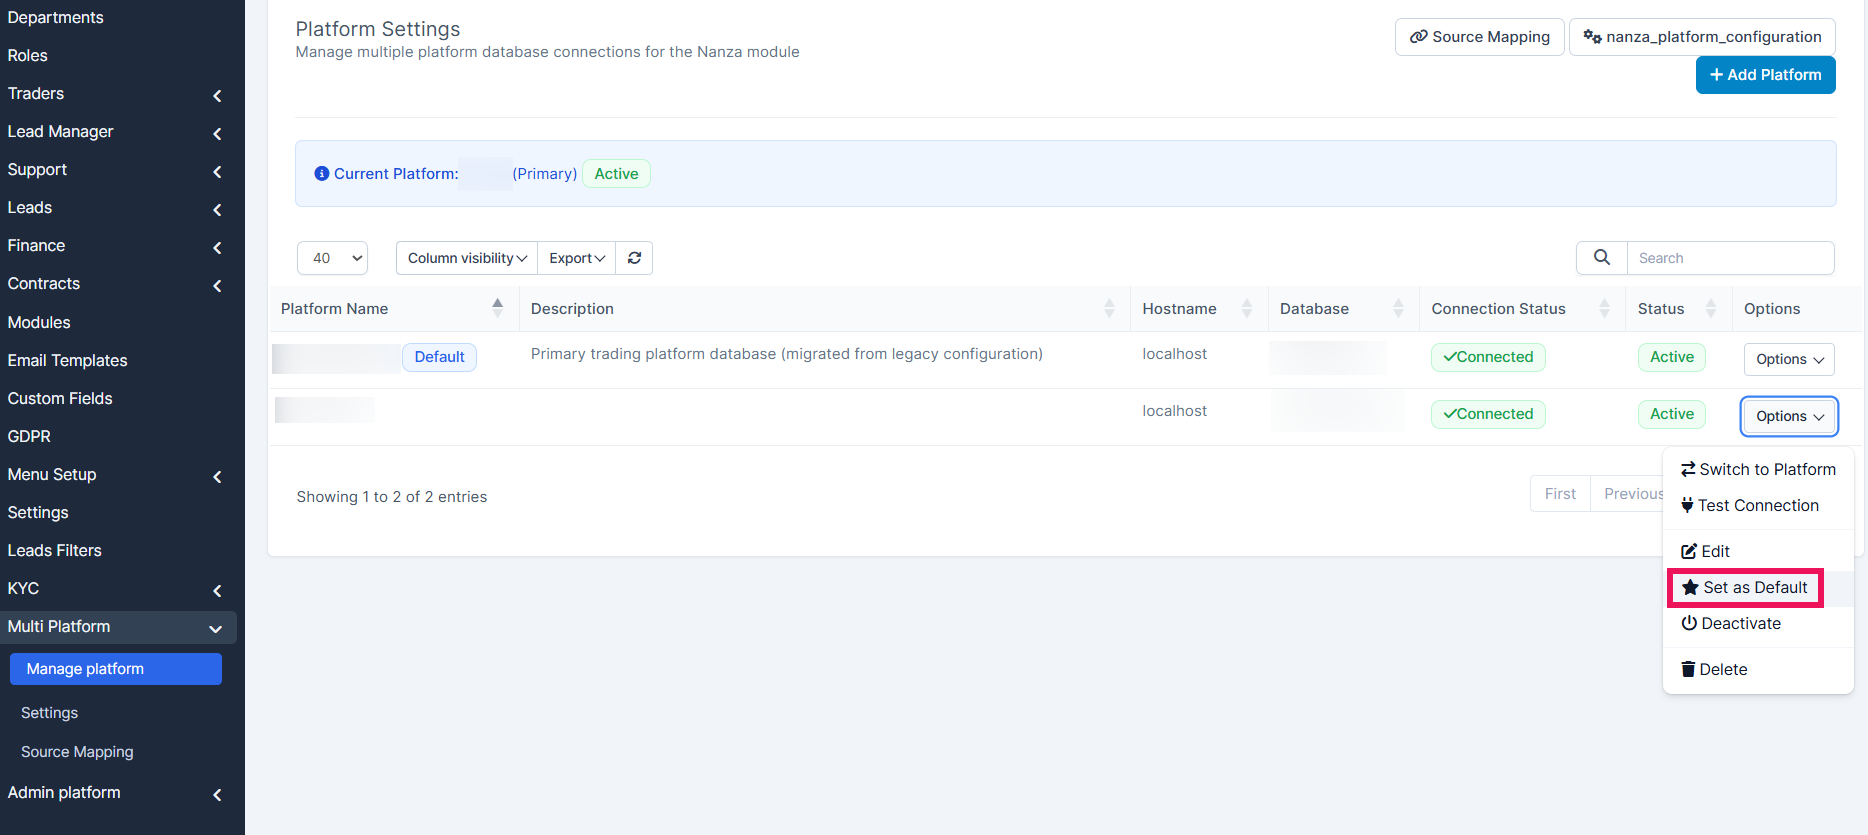The width and height of the screenshot is (1868, 835).
Task: Click into the Search input field
Action: tap(1730, 258)
